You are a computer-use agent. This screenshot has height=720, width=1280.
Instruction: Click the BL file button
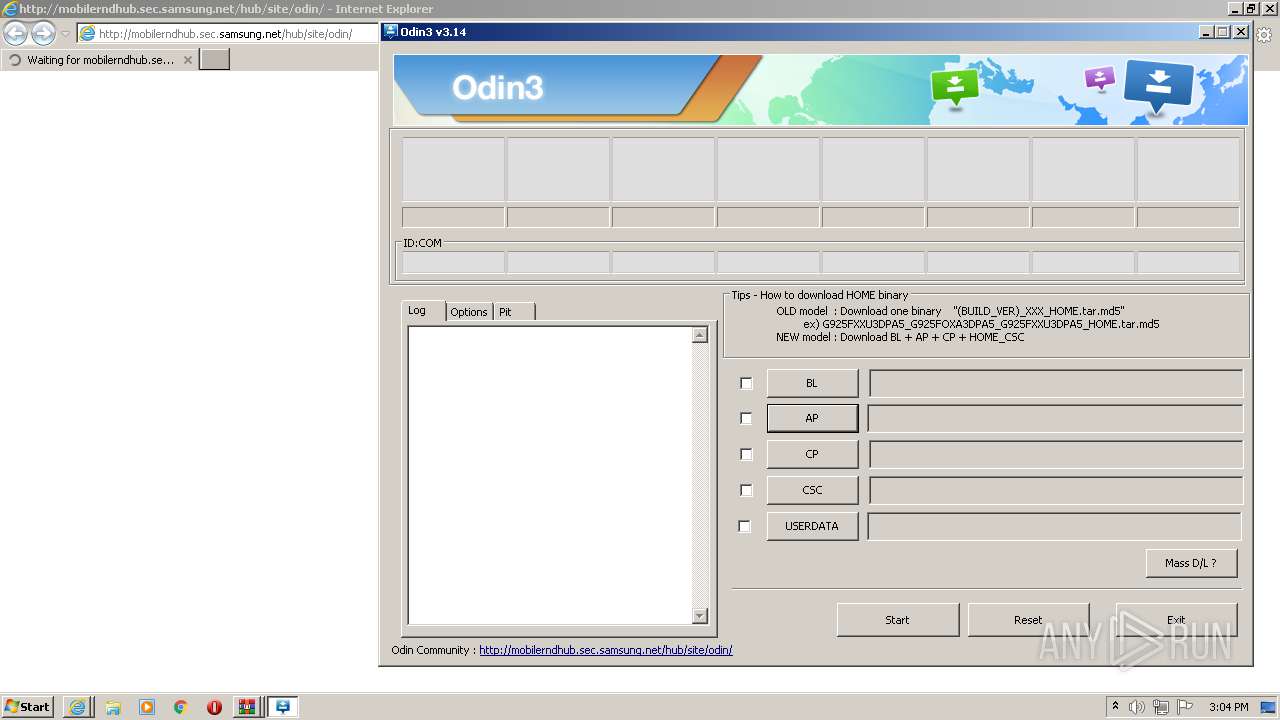pos(812,383)
